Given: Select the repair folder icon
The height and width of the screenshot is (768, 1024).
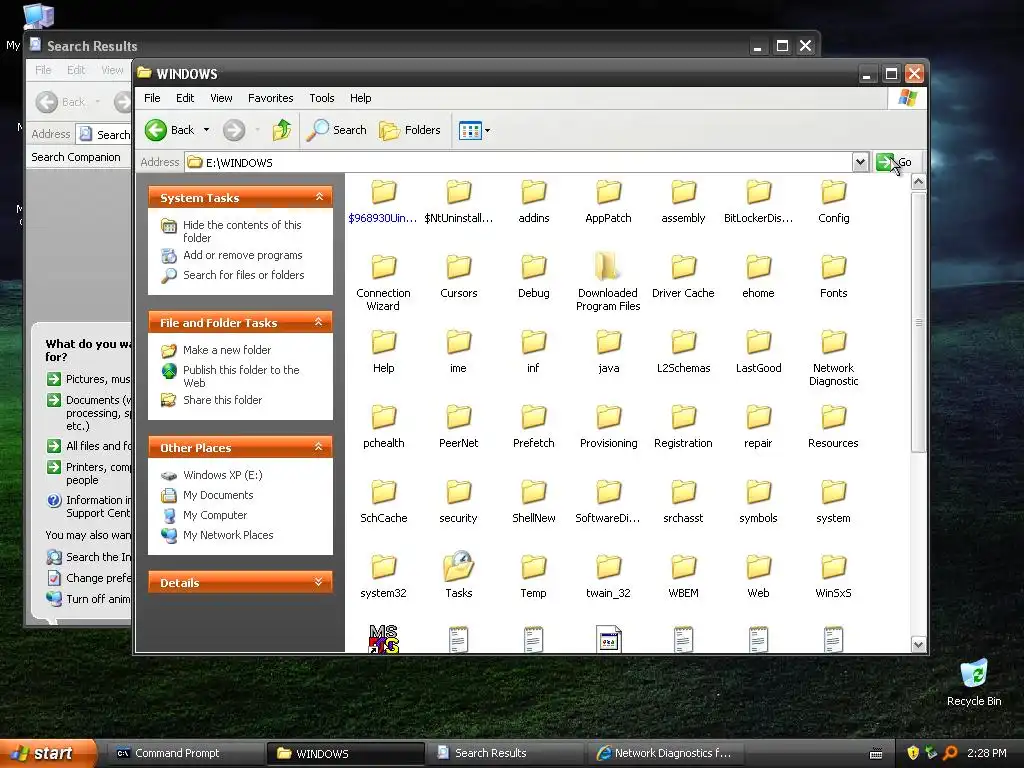Looking at the screenshot, I should [758, 417].
